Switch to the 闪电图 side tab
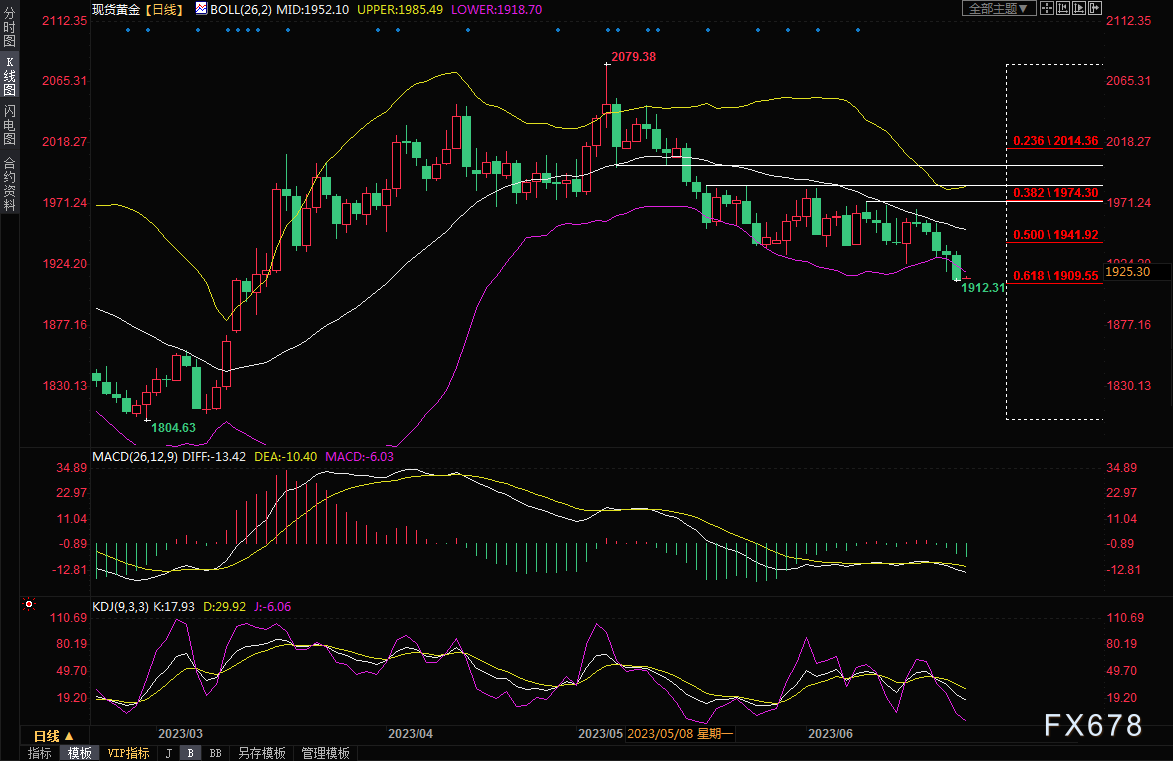Screen dimensions: 1173x761 click(x=9, y=125)
